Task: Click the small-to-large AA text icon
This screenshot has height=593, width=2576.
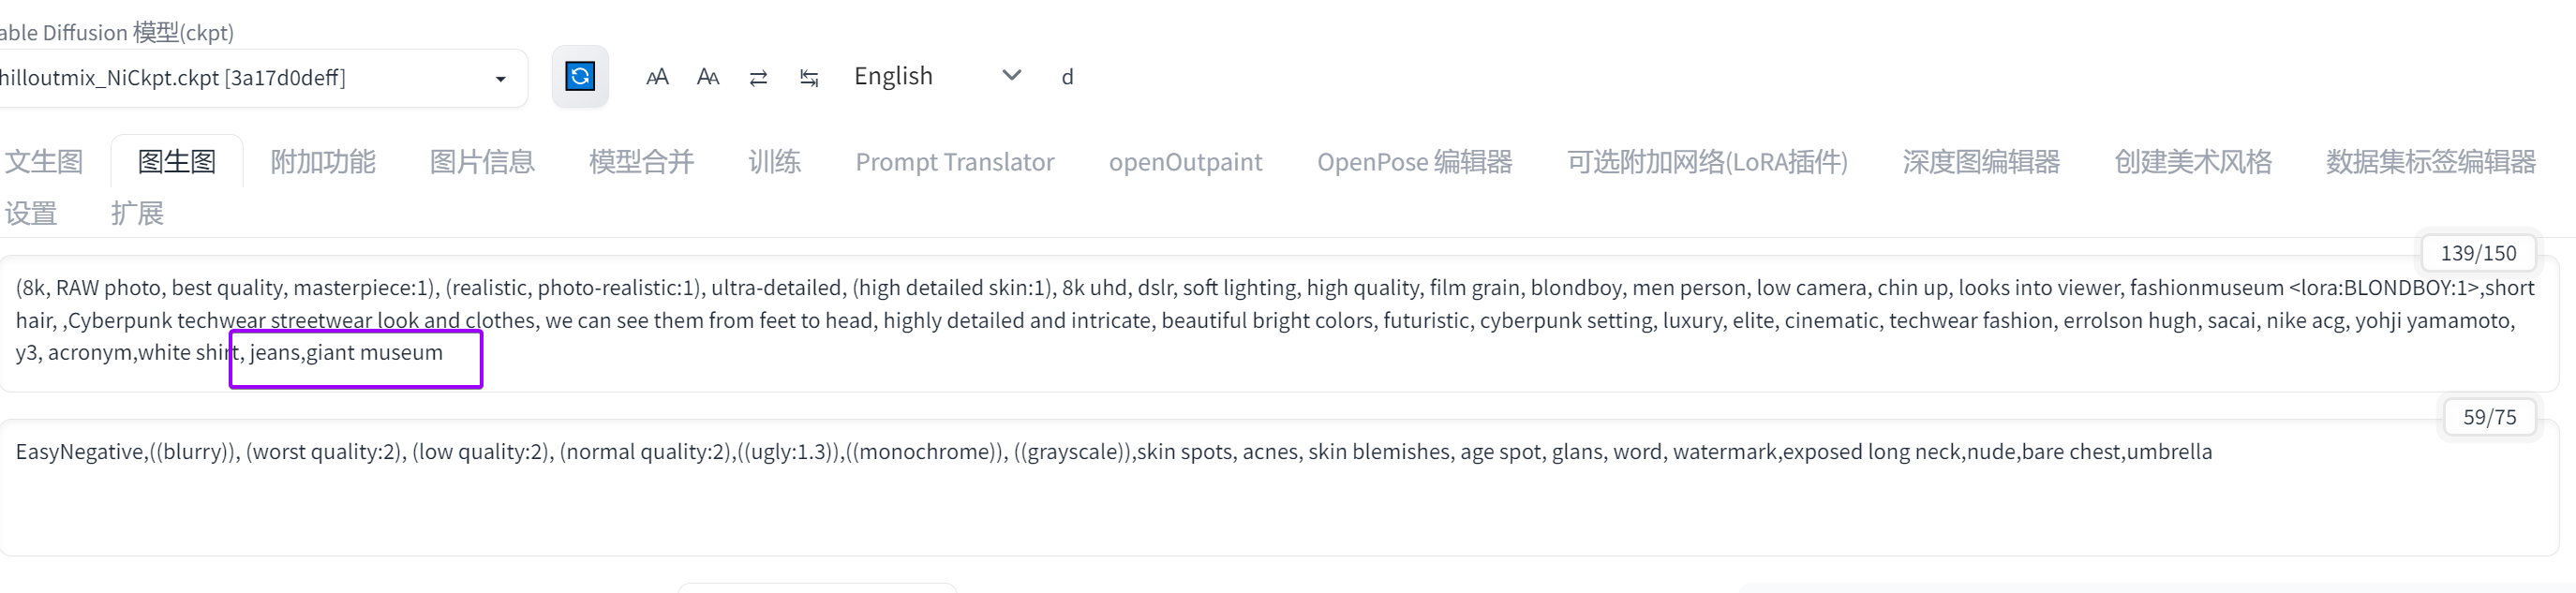Action: (657, 77)
